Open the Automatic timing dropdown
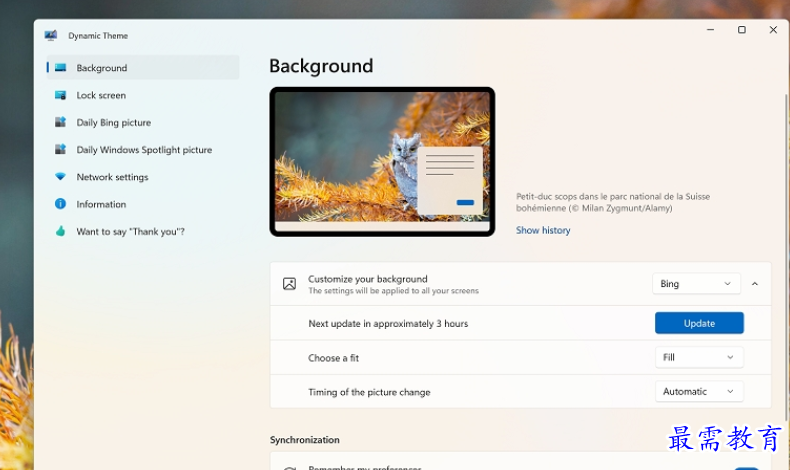The height and width of the screenshot is (470, 790). click(x=699, y=391)
